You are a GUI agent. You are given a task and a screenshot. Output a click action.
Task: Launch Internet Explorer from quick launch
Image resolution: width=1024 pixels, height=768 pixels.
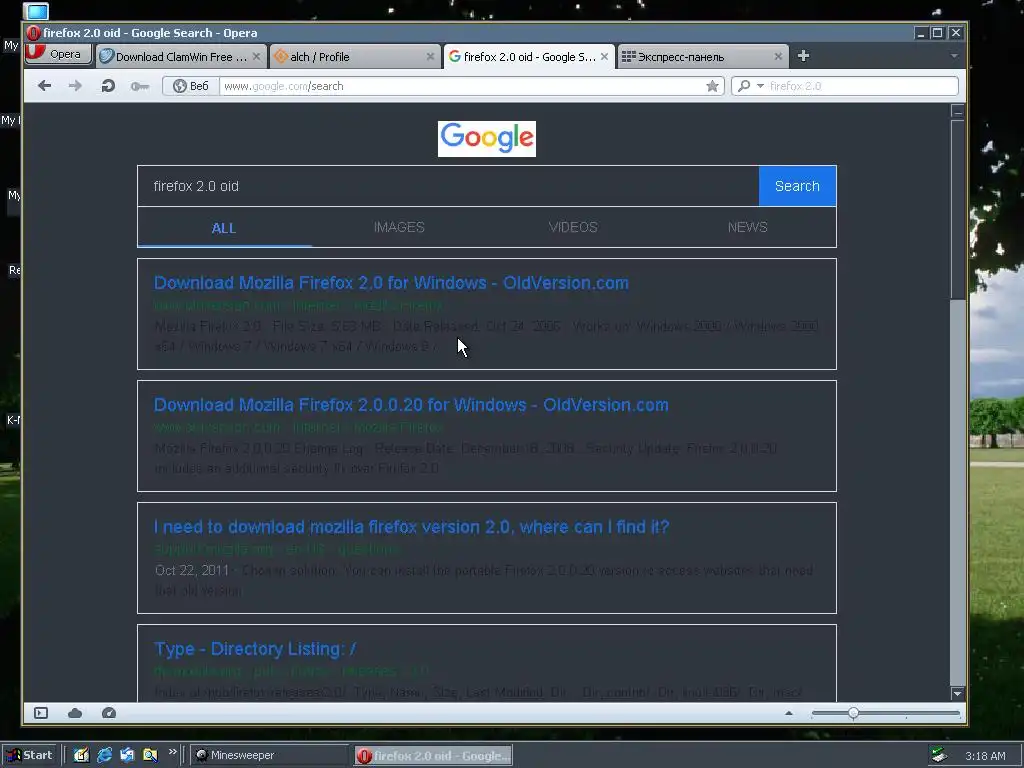pyautogui.click(x=104, y=755)
